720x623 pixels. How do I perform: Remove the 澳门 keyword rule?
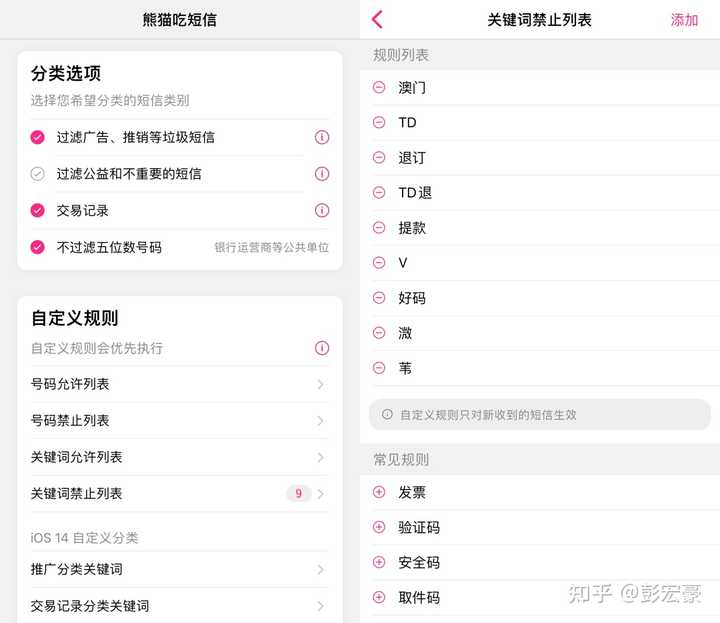tap(379, 88)
